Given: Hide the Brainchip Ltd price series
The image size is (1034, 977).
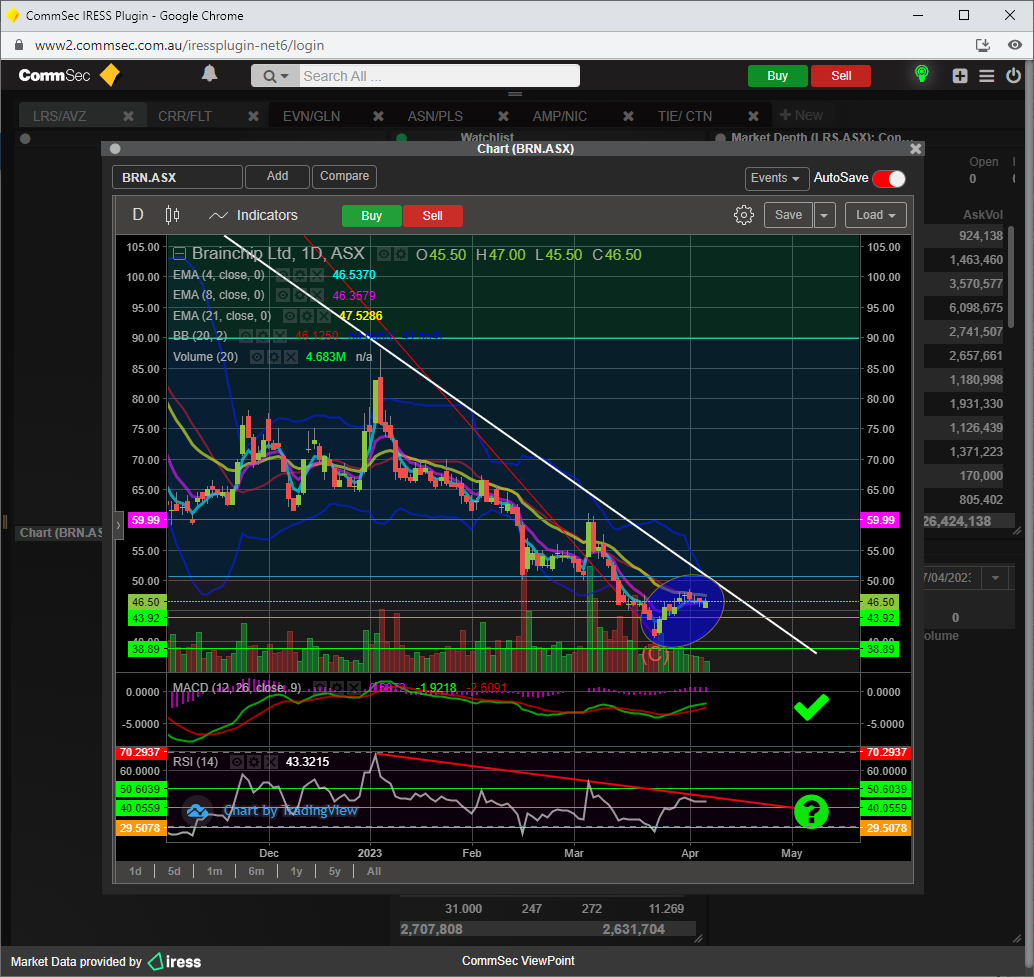Looking at the screenshot, I should tap(384, 254).
